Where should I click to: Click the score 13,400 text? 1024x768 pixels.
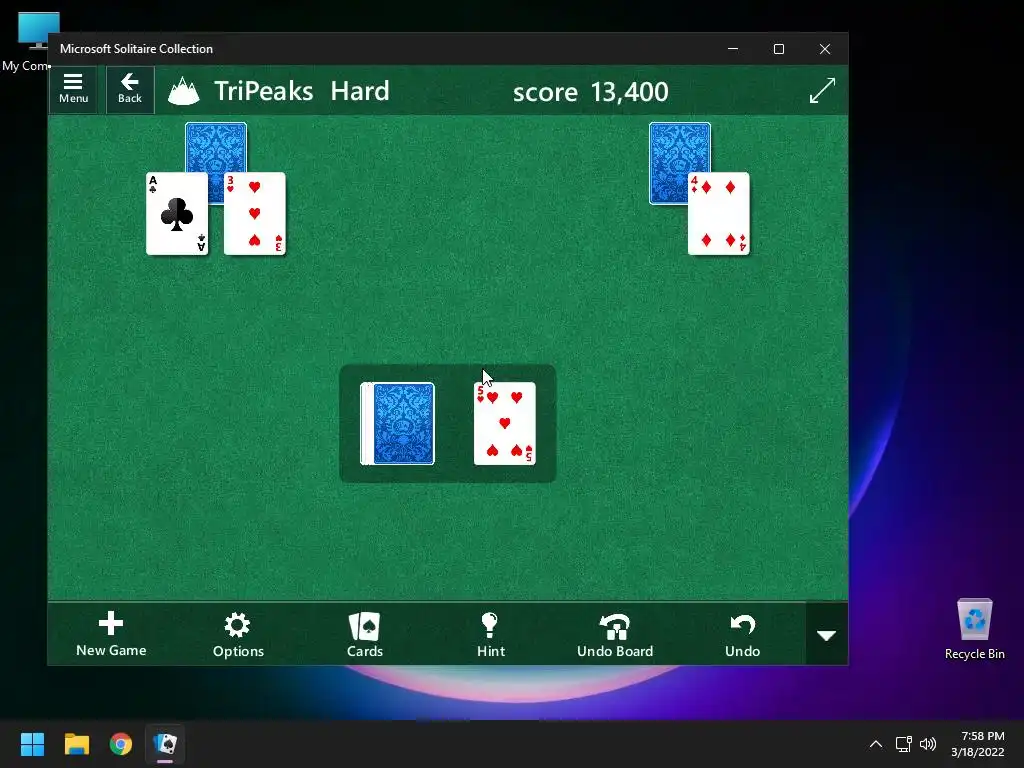pyautogui.click(x=590, y=92)
